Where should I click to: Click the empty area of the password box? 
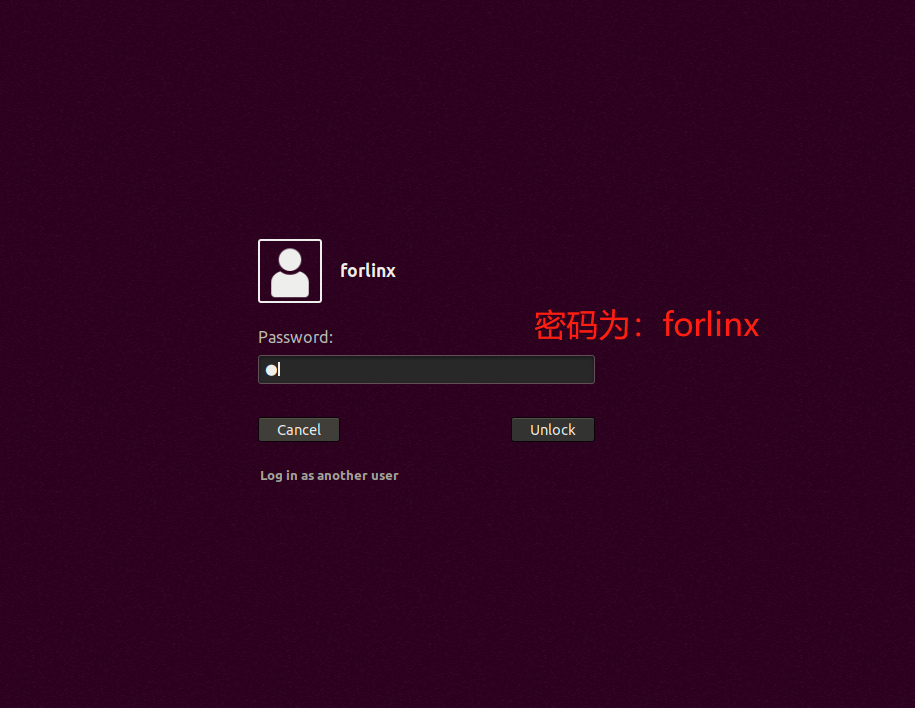(438, 369)
